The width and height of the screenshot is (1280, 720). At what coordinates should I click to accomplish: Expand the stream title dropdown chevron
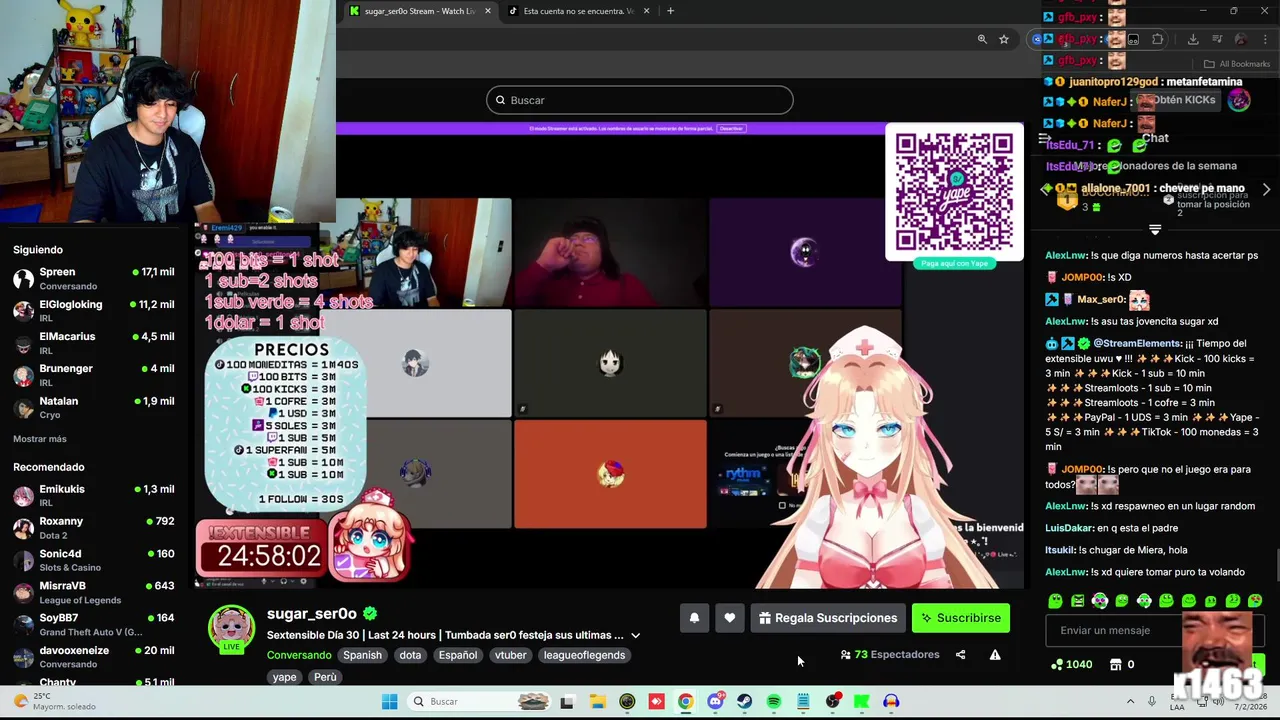click(x=635, y=635)
